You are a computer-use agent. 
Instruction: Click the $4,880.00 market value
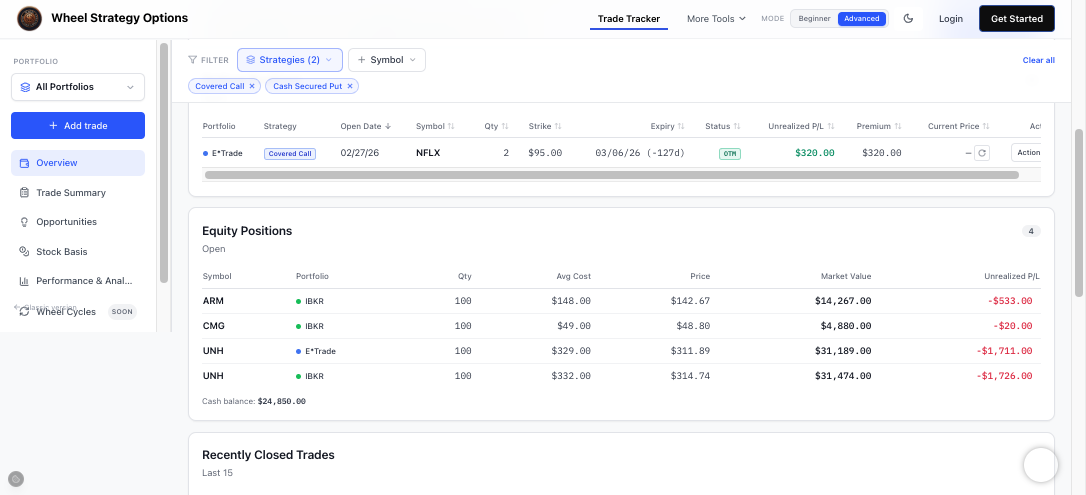[845, 326]
